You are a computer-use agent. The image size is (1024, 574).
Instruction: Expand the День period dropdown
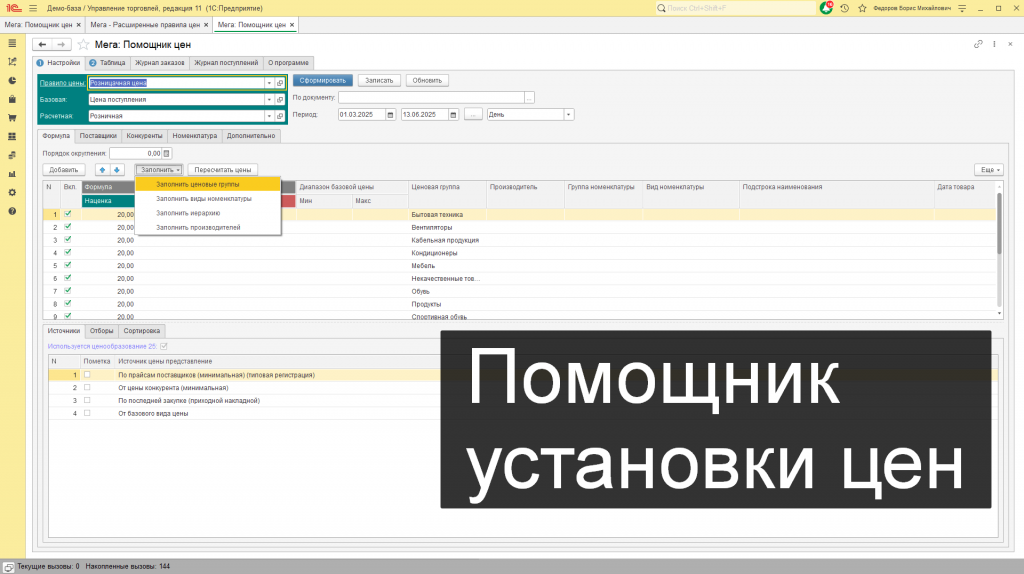[x=568, y=115]
